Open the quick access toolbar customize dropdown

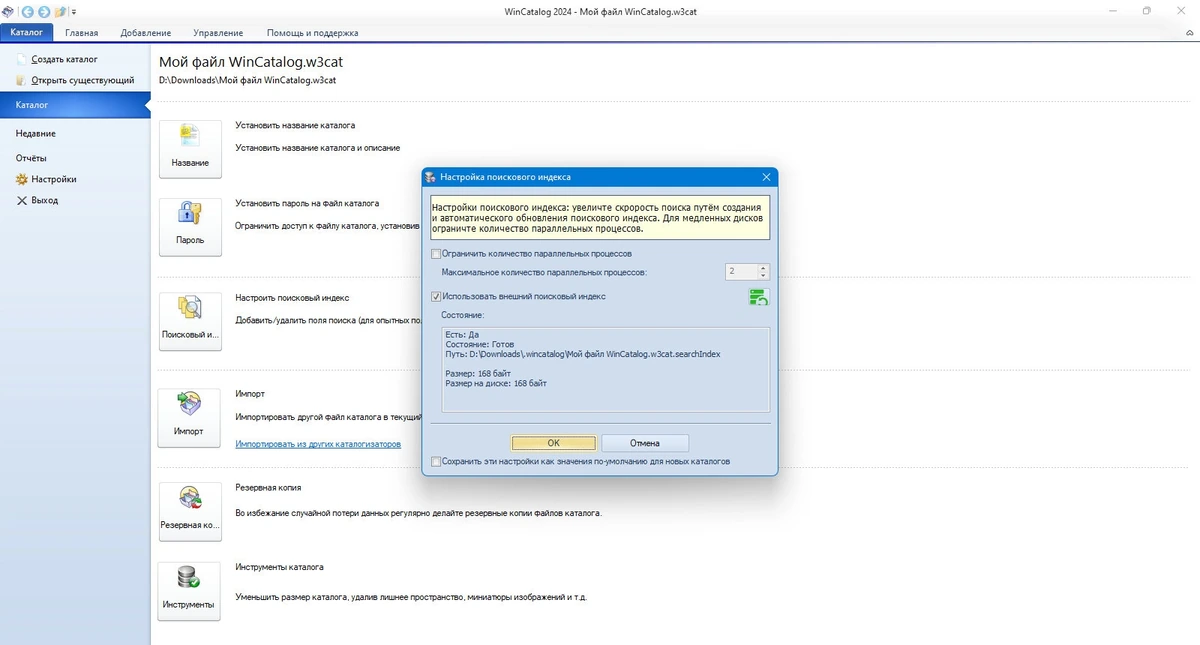pos(74,12)
